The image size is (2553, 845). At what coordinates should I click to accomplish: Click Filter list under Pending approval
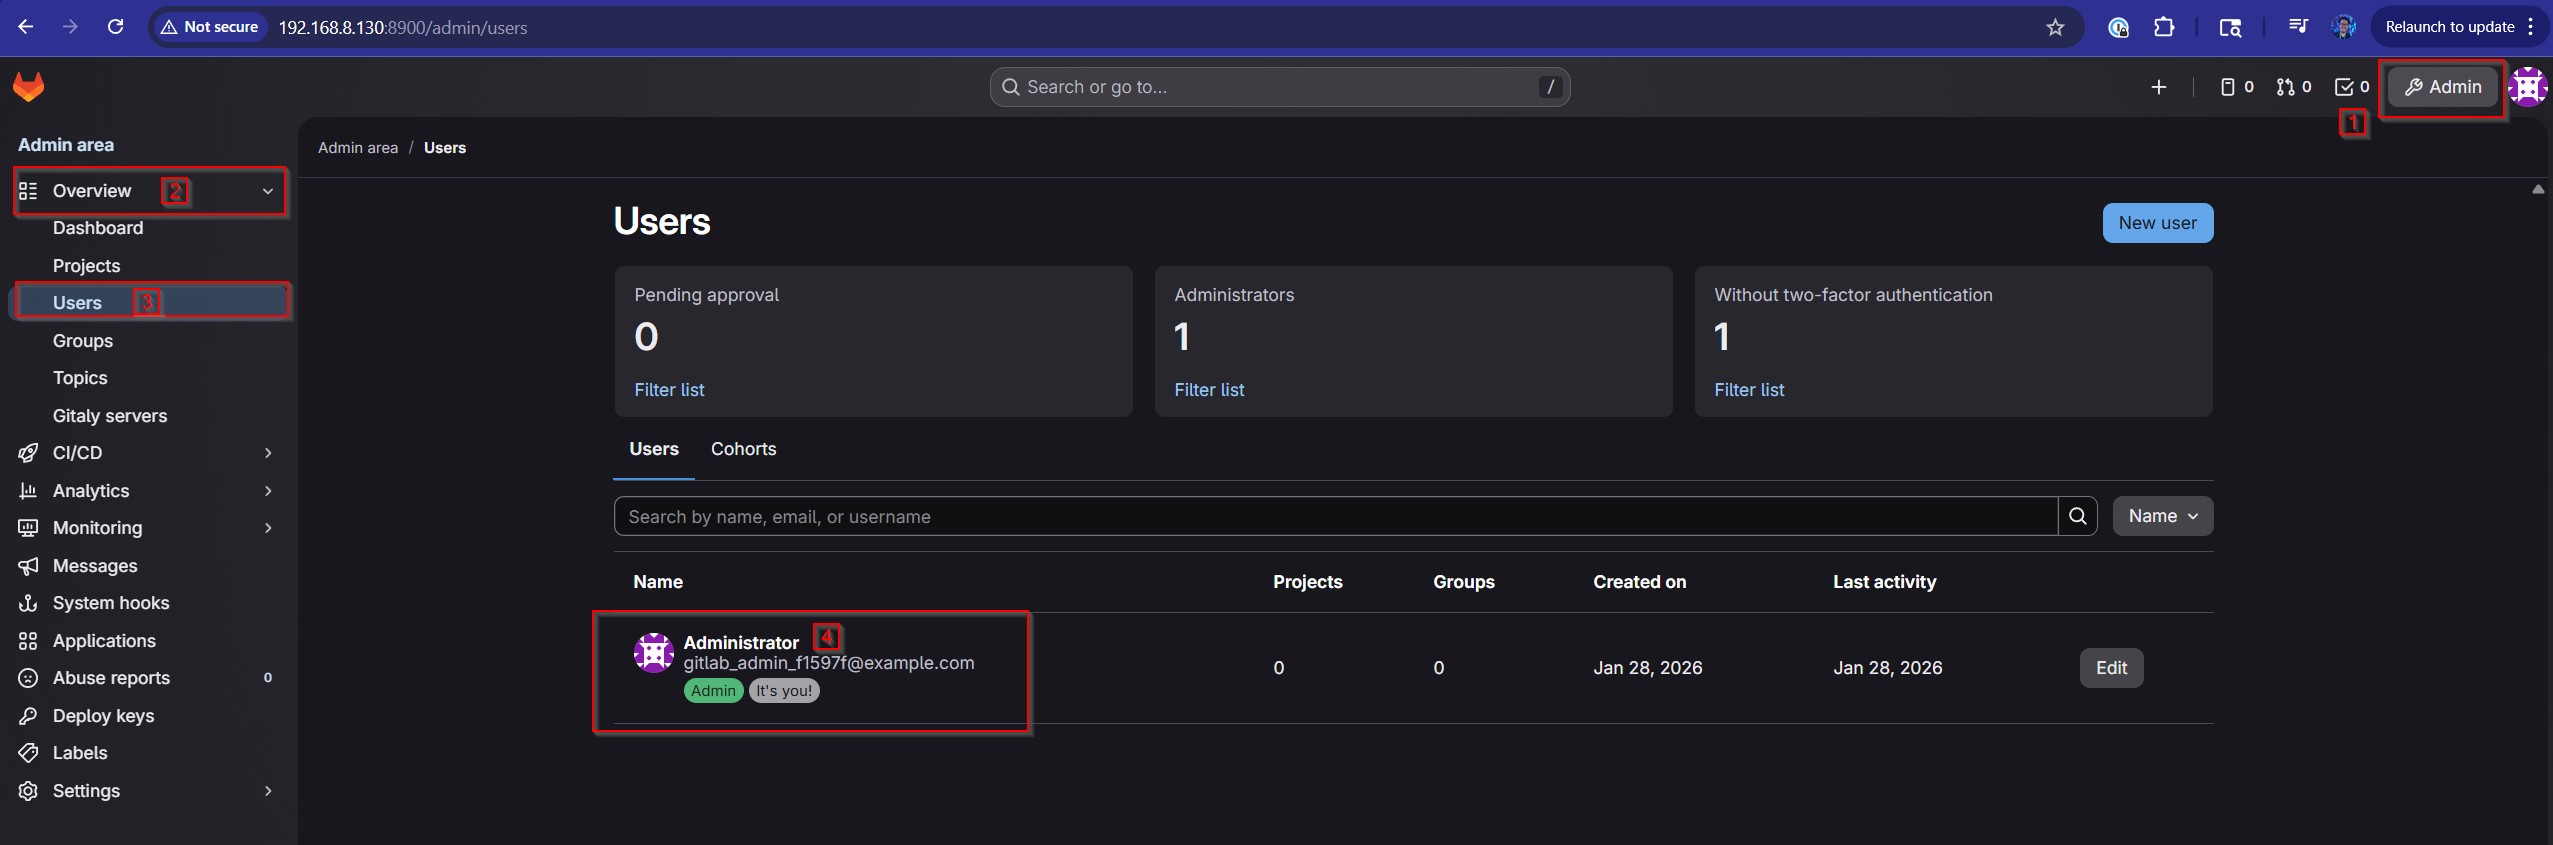click(x=669, y=390)
